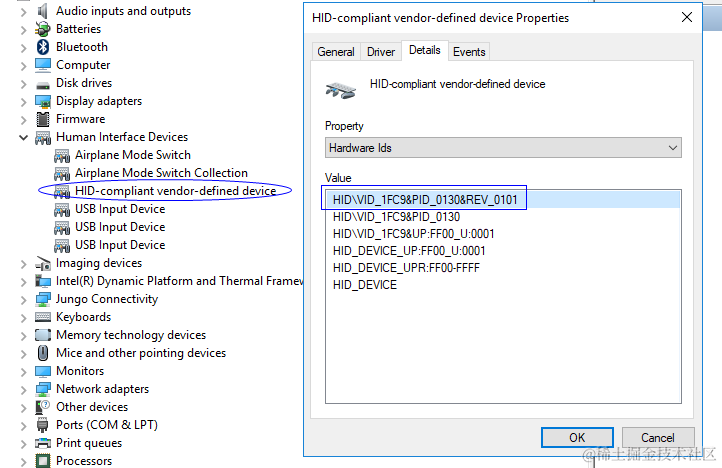Click the Computer monitor icon
Viewport: 722px width, 468px height.
pos(43,65)
